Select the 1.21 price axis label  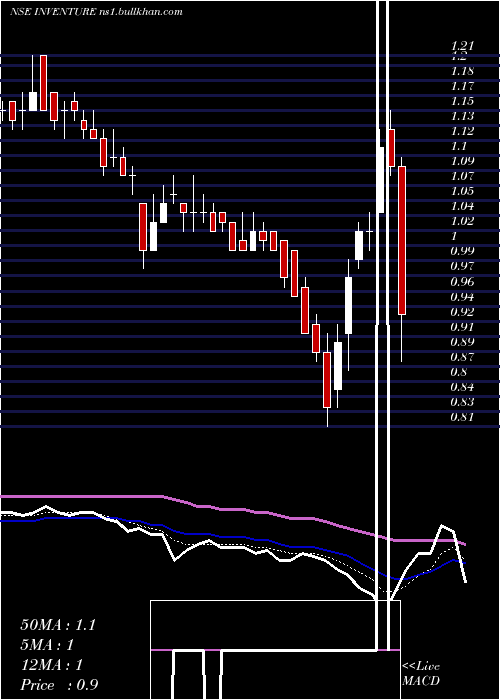coord(462,46)
